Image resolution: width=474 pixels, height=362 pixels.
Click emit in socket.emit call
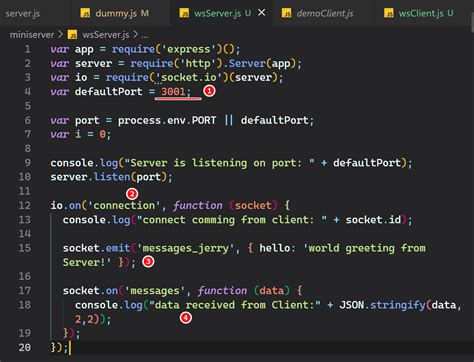coord(118,248)
